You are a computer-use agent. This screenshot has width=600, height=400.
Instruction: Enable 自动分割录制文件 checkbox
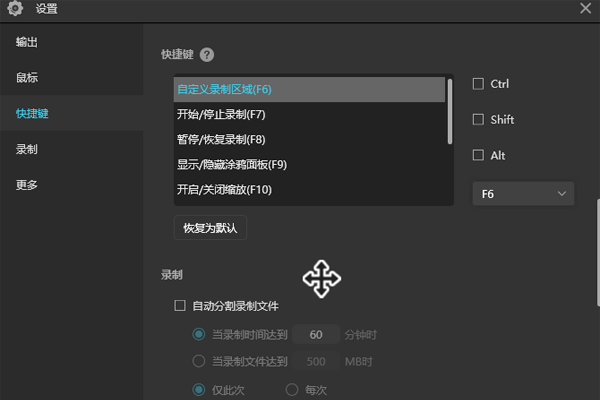pos(180,306)
